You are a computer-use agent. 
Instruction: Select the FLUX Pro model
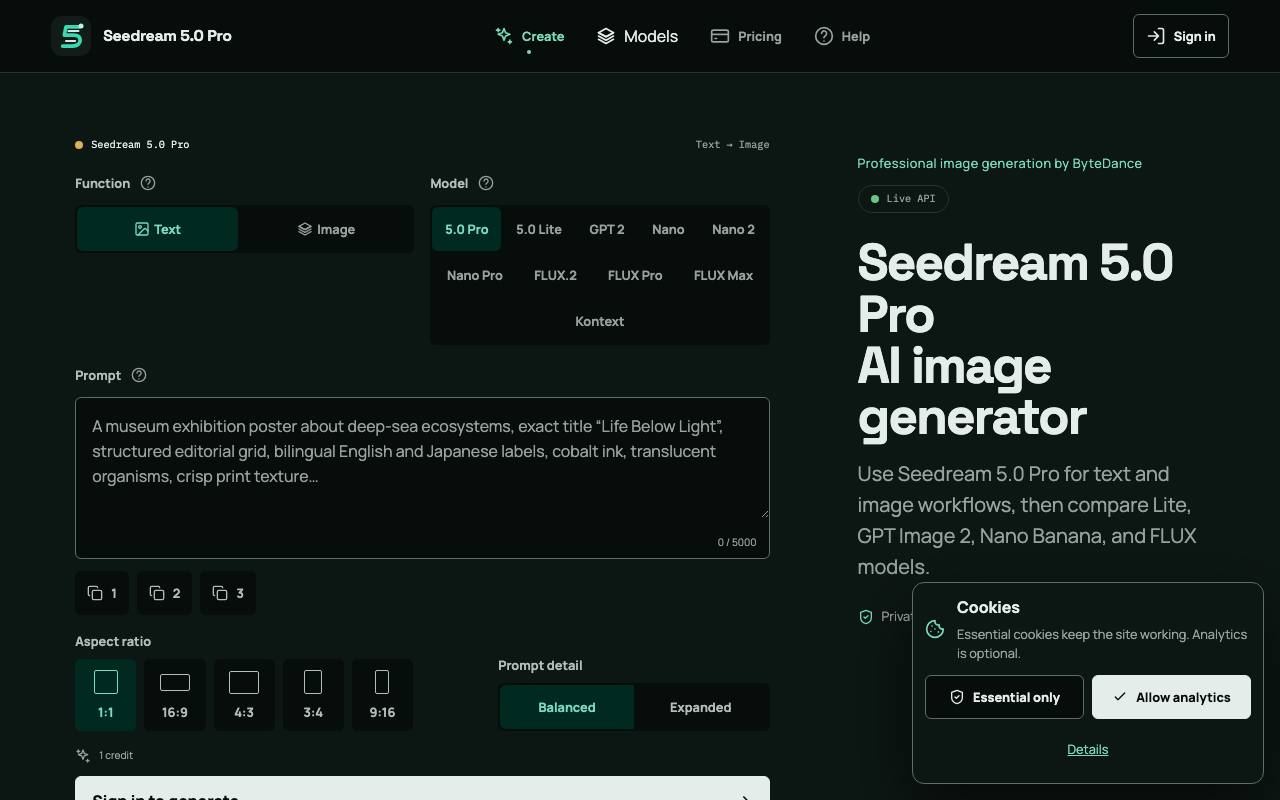click(x=635, y=275)
